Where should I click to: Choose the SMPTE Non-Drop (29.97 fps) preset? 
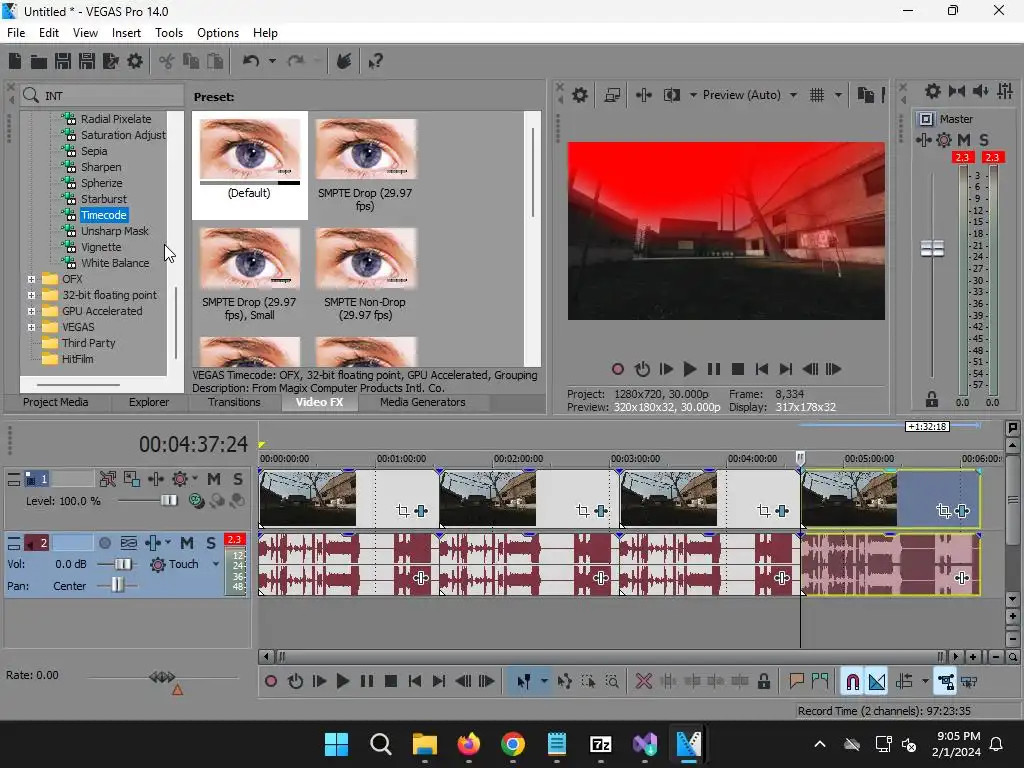(x=365, y=274)
